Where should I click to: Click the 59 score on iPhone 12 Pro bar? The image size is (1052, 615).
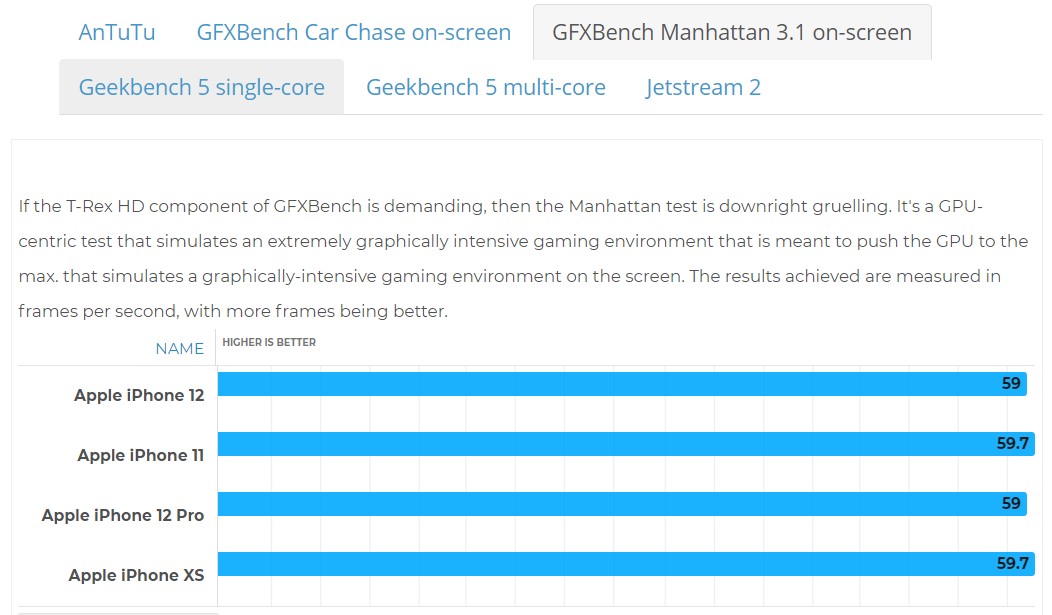(1011, 504)
